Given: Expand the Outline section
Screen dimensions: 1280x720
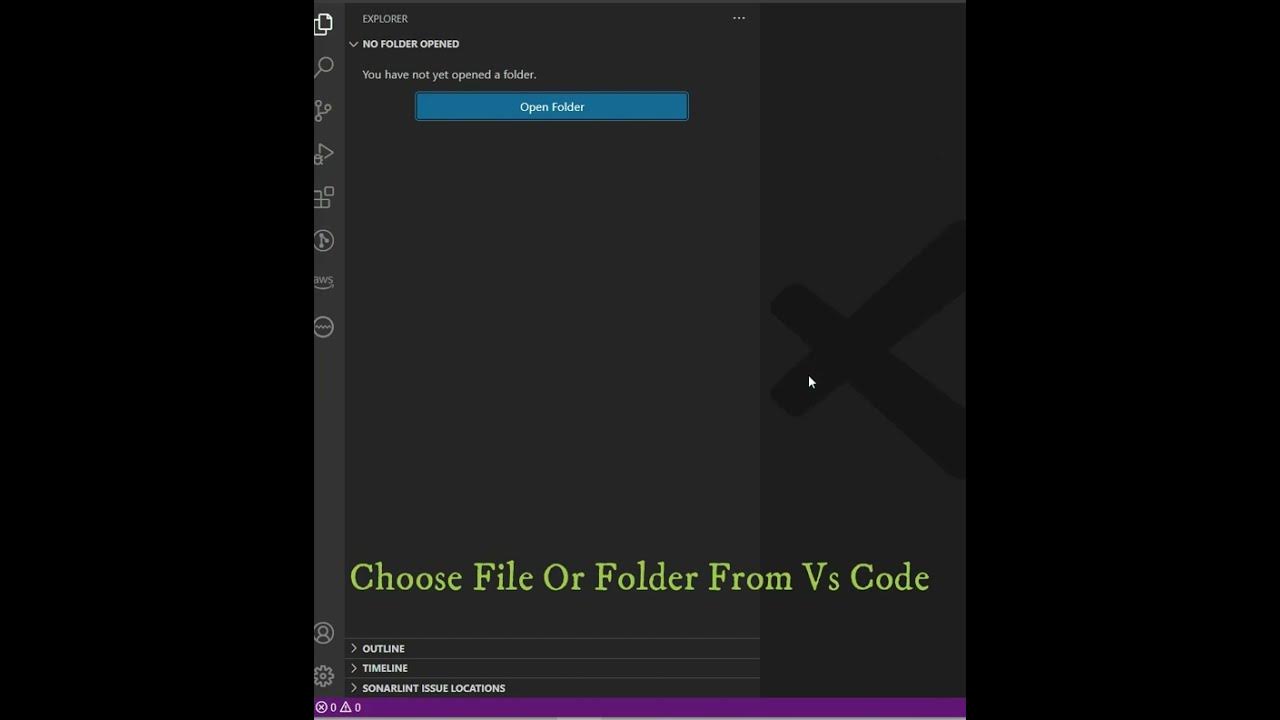Looking at the screenshot, I should pos(552,648).
